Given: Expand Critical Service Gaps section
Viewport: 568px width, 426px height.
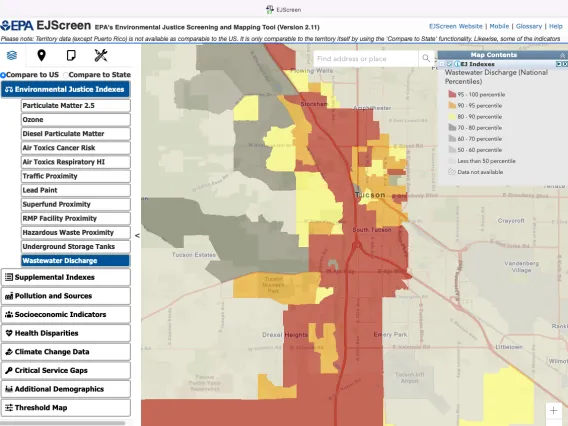Looking at the screenshot, I should tap(66, 371).
